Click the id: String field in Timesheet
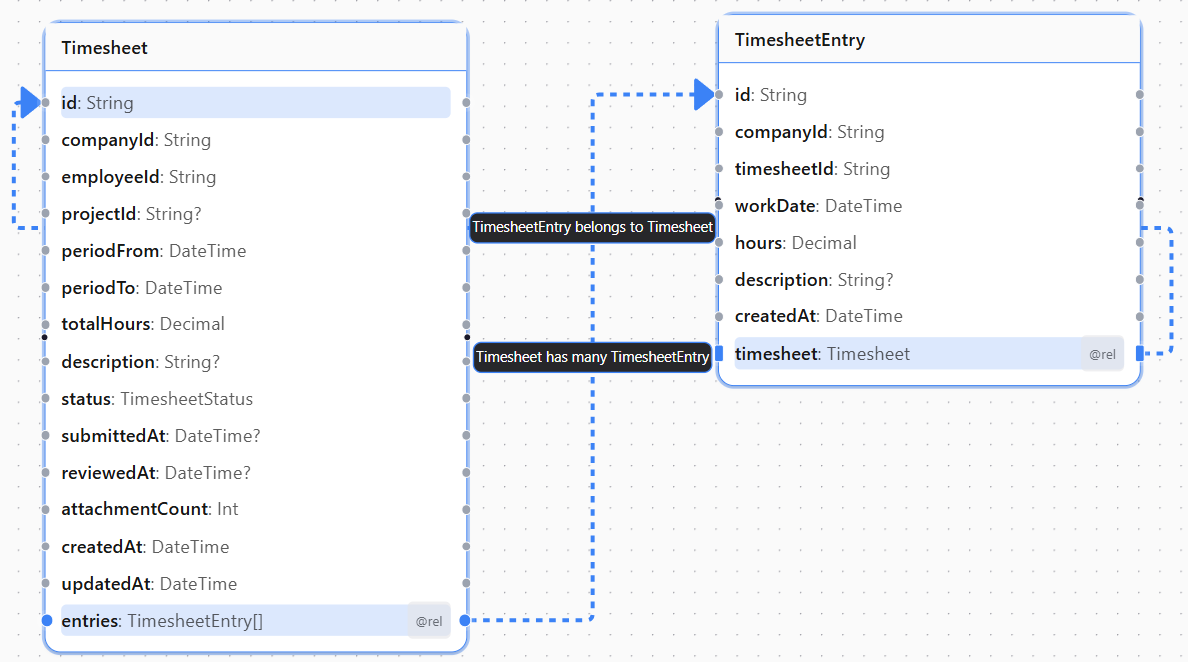Screen dimensions: 1188x662 pyautogui.click(x=256, y=102)
